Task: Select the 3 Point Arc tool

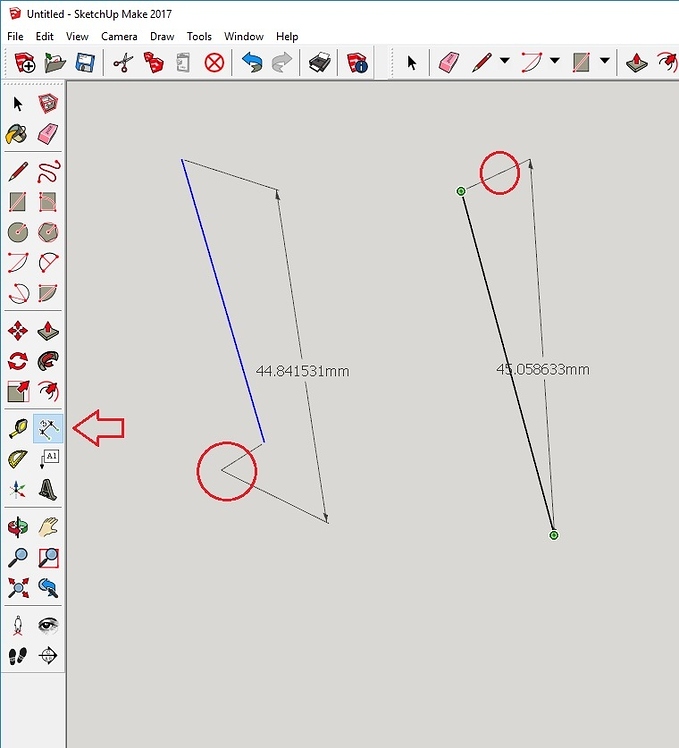Action: click(18, 293)
